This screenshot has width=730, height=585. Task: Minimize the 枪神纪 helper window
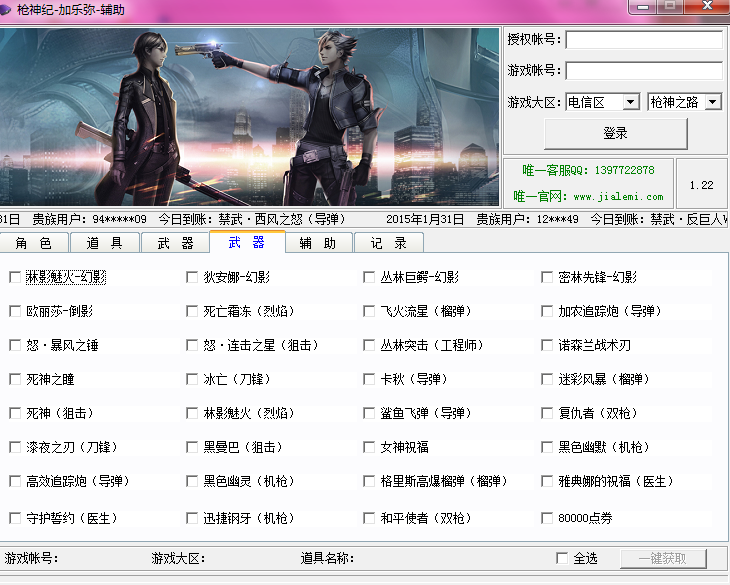642,7
